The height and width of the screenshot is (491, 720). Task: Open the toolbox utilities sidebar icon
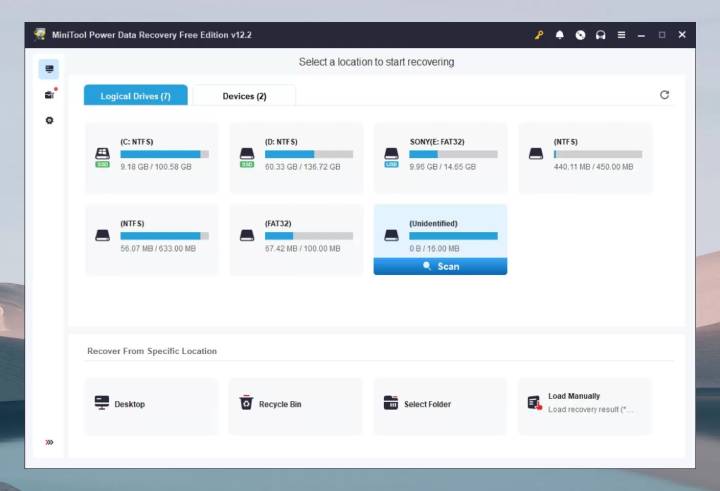coord(49,95)
